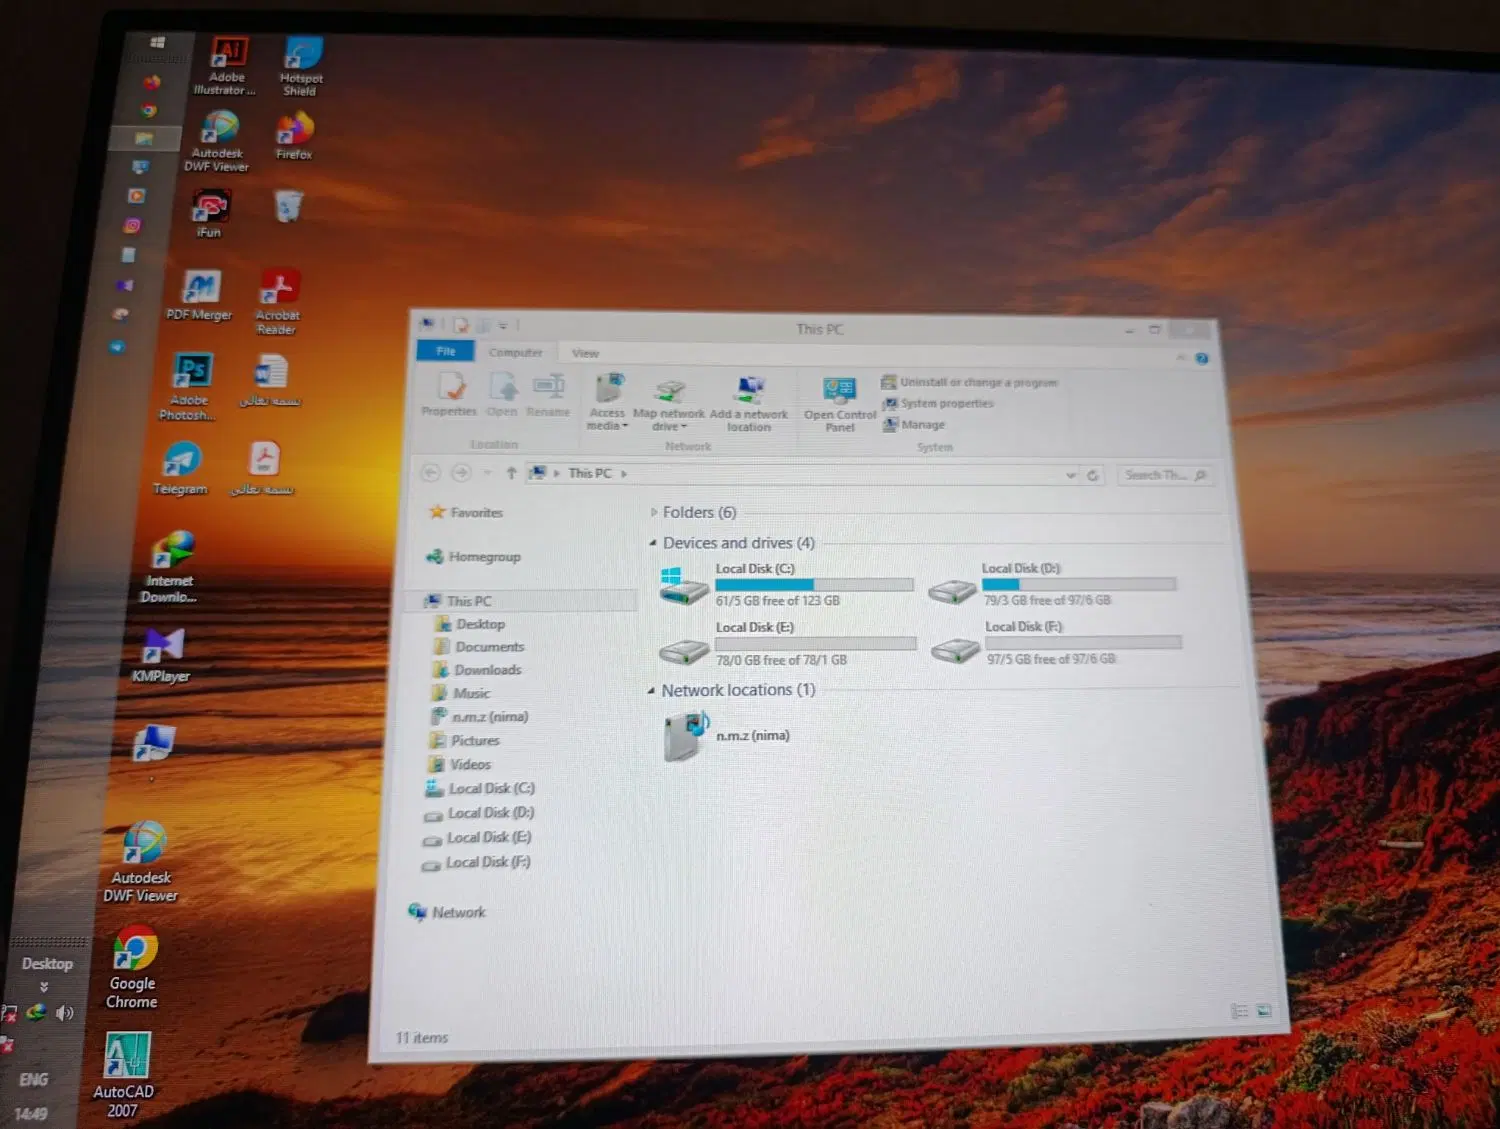This screenshot has height=1129, width=1500.
Task: Collapse the ribbon with the chevron
Action: 1181,357
